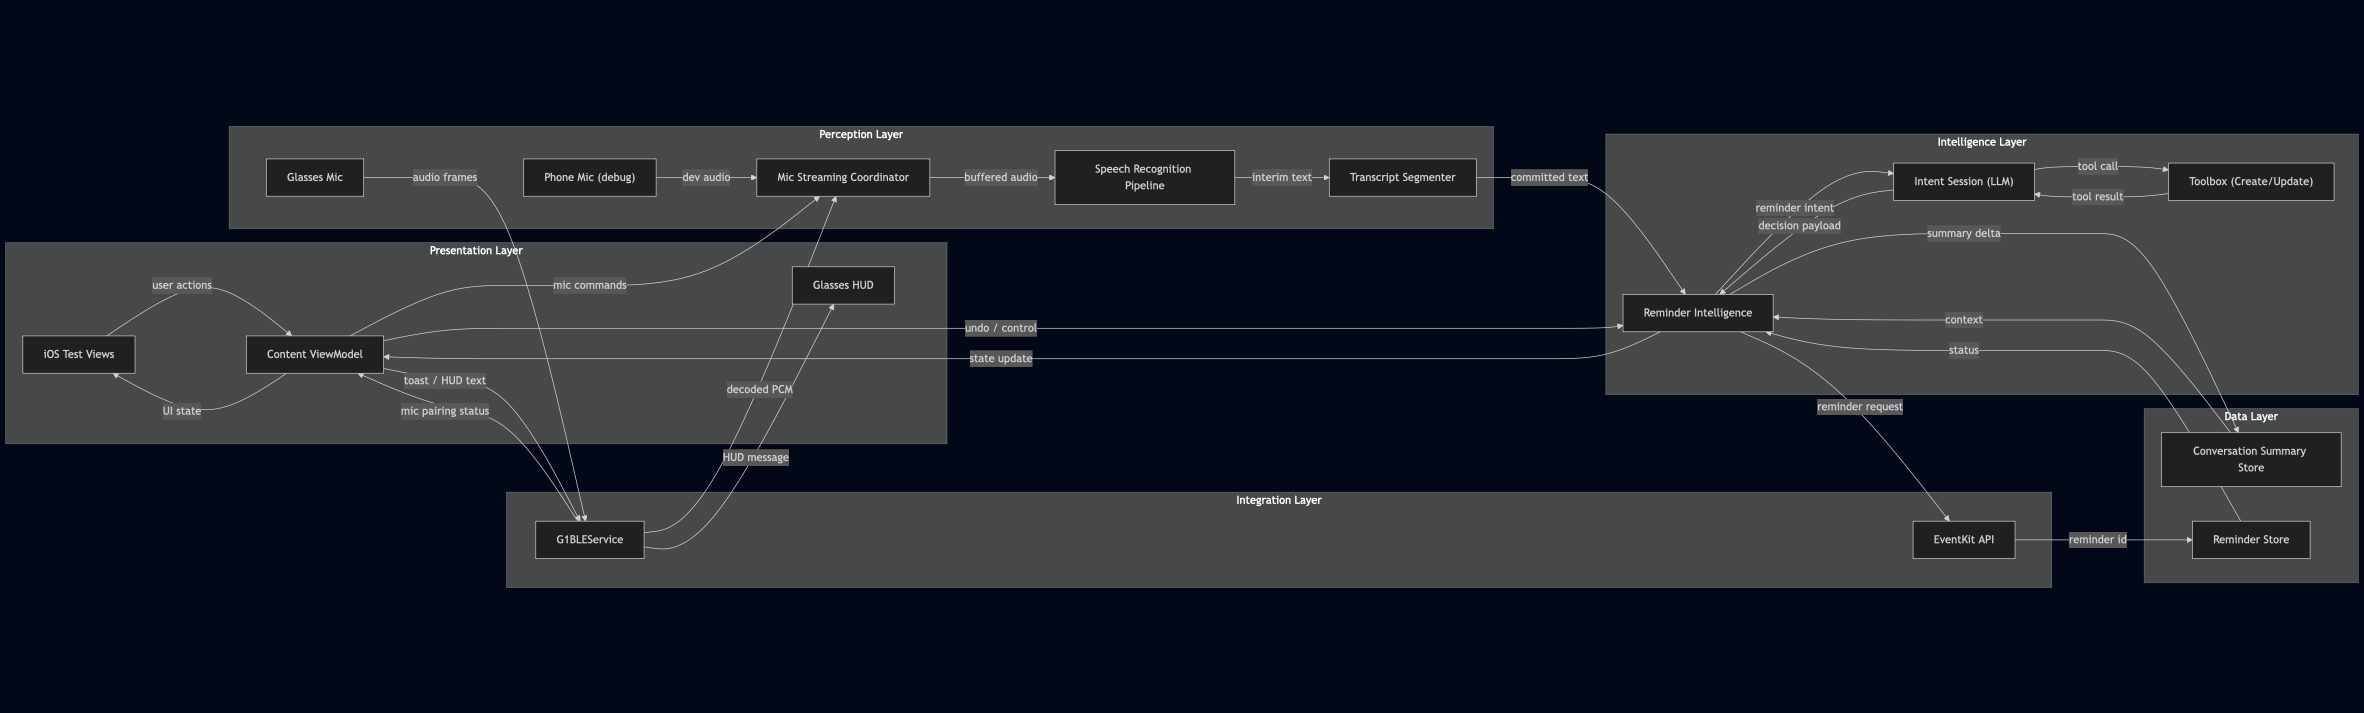Image resolution: width=2364 pixels, height=713 pixels.
Task: Select the Phone Mic (debug) node
Action: (589, 177)
